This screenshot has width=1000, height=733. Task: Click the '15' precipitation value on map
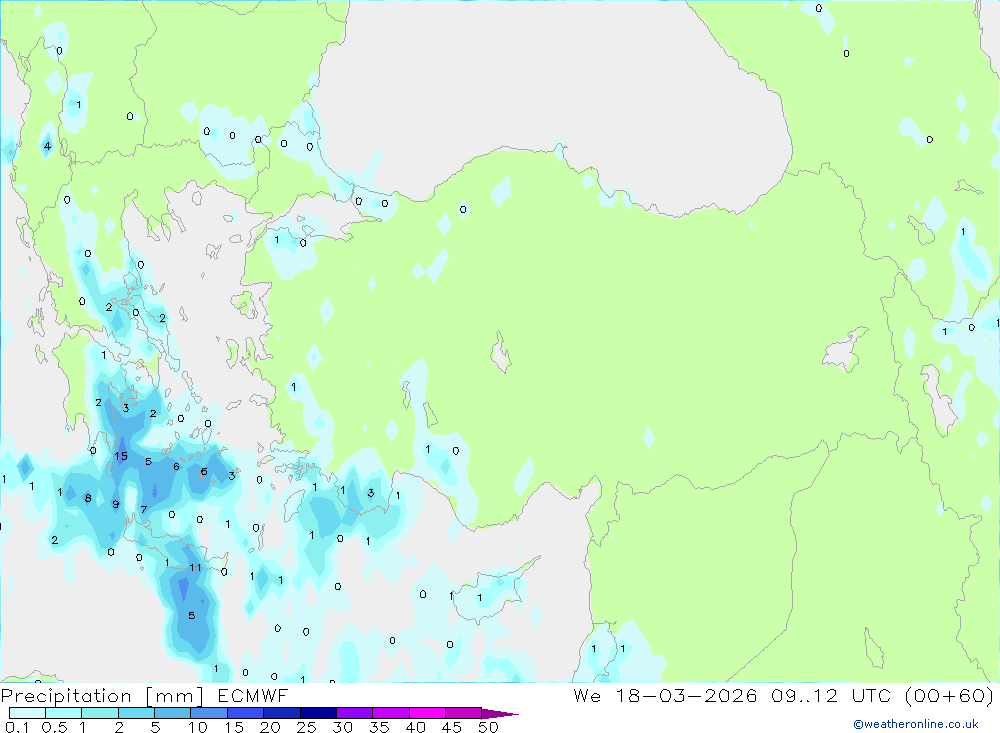[x=121, y=456]
